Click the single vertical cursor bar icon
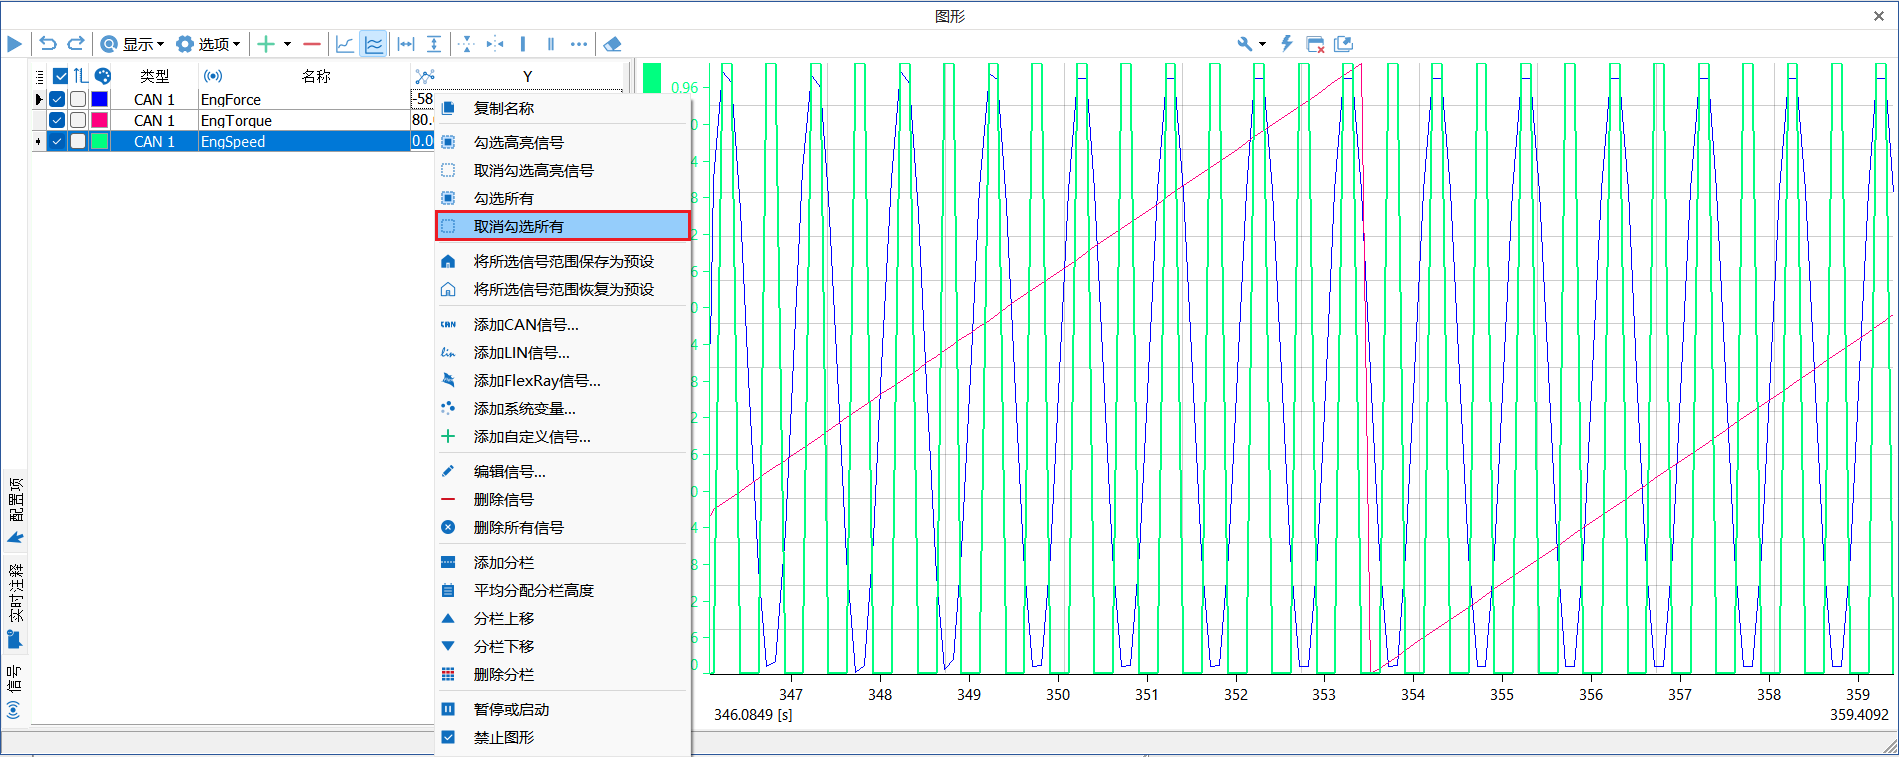Image resolution: width=1899 pixels, height=757 pixels. 523,44
